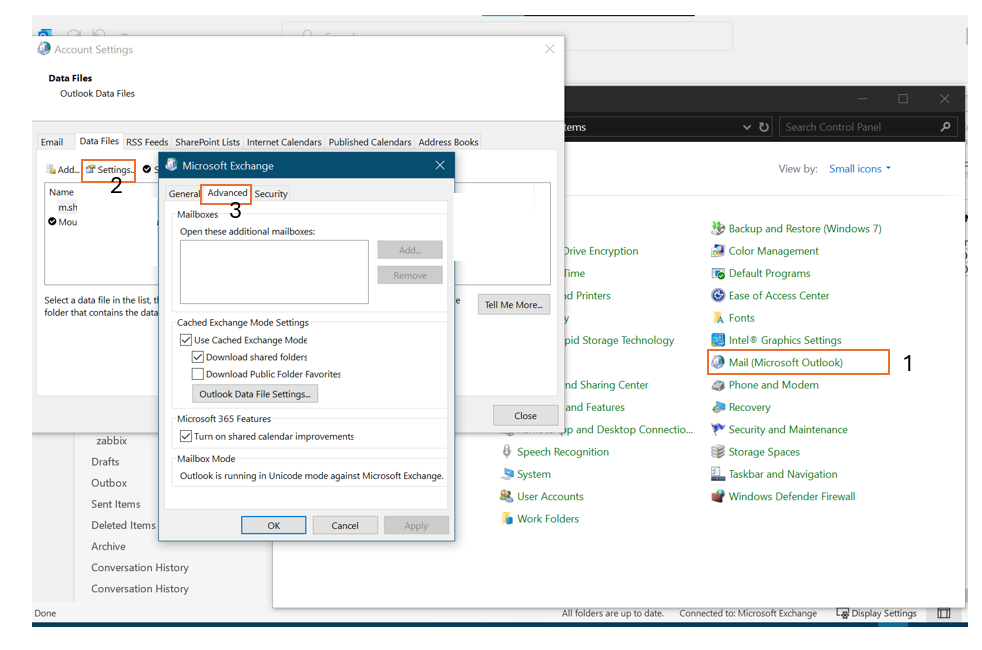Click OK in Microsoft Exchange dialog
Image resolution: width=982 pixels, height=650 pixels.
[274, 525]
